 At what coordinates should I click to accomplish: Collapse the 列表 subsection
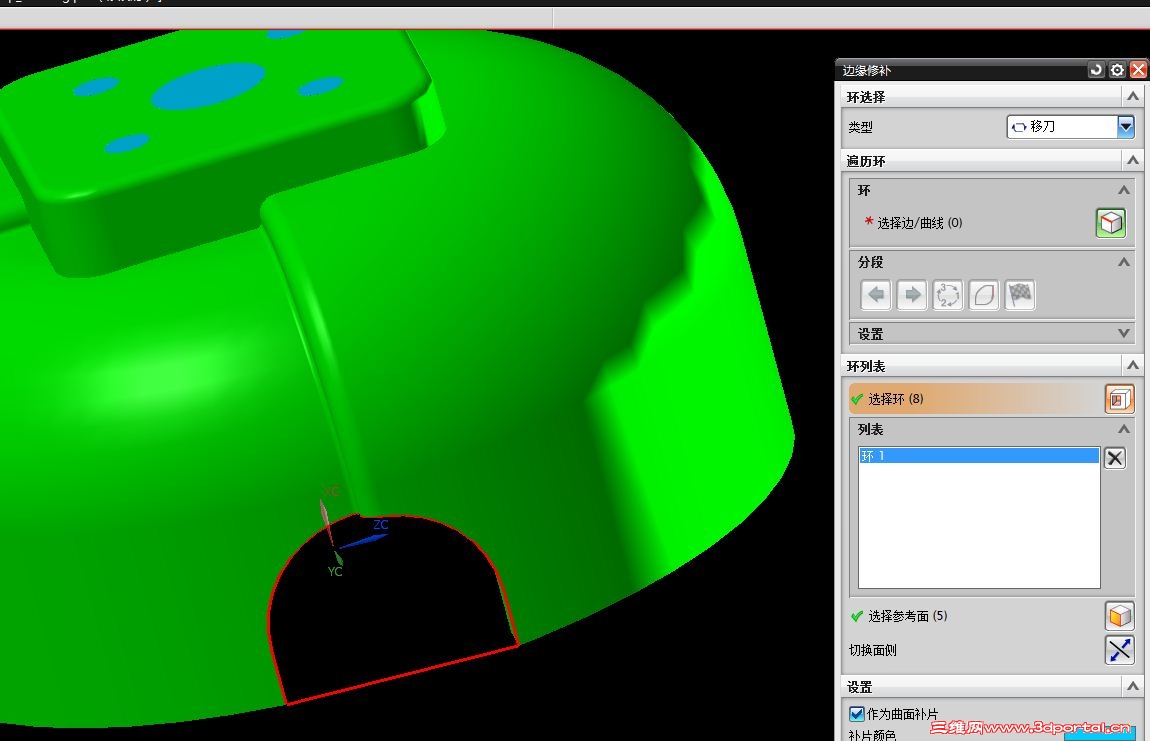pyautogui.click(x=1124, y=428)
